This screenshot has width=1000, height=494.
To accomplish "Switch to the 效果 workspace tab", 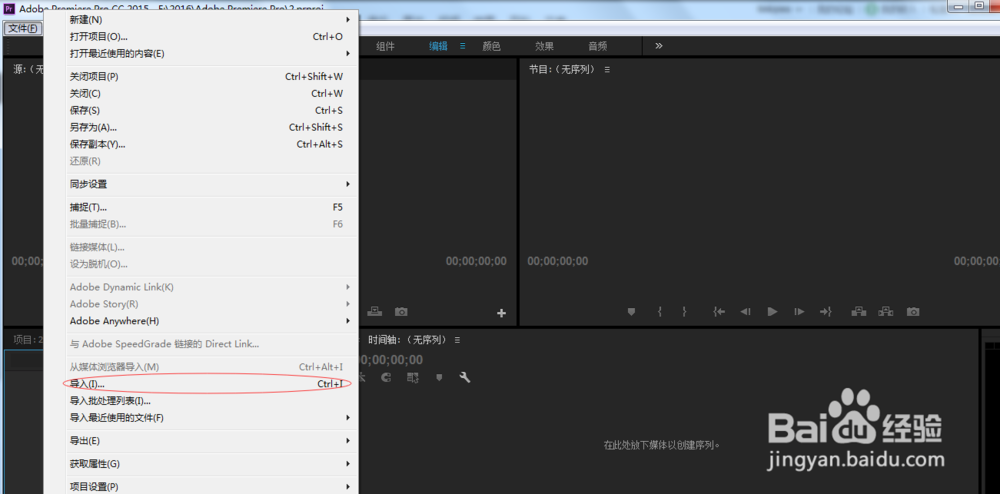I will pyautogui.click(x=544, y=46).
